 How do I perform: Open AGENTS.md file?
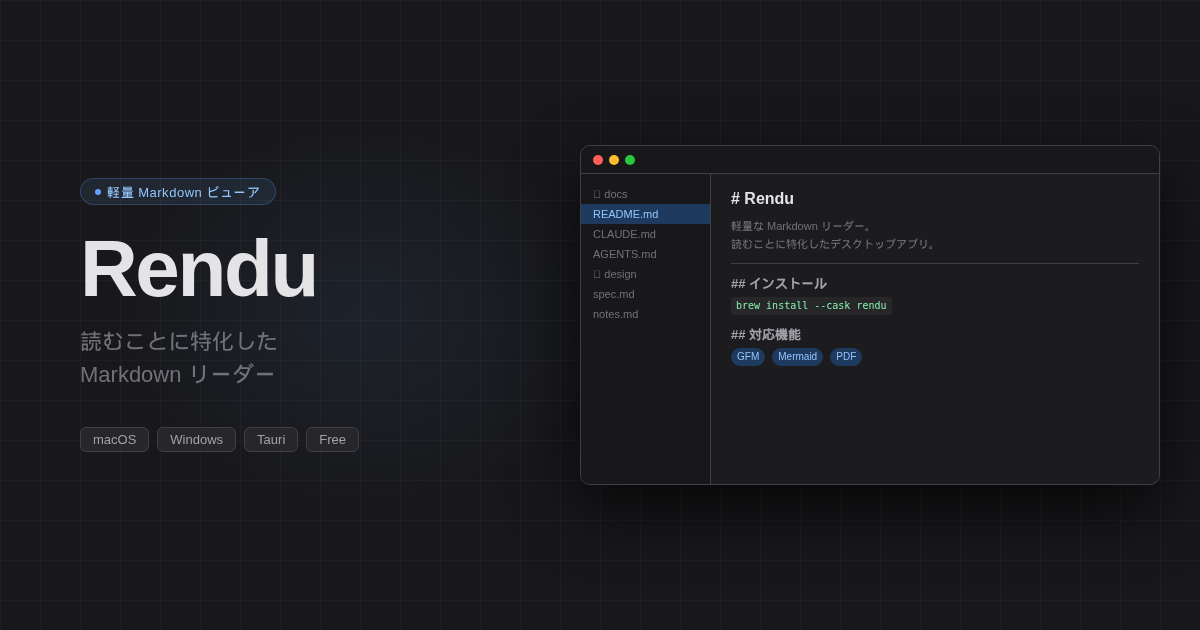pos(645,254)
